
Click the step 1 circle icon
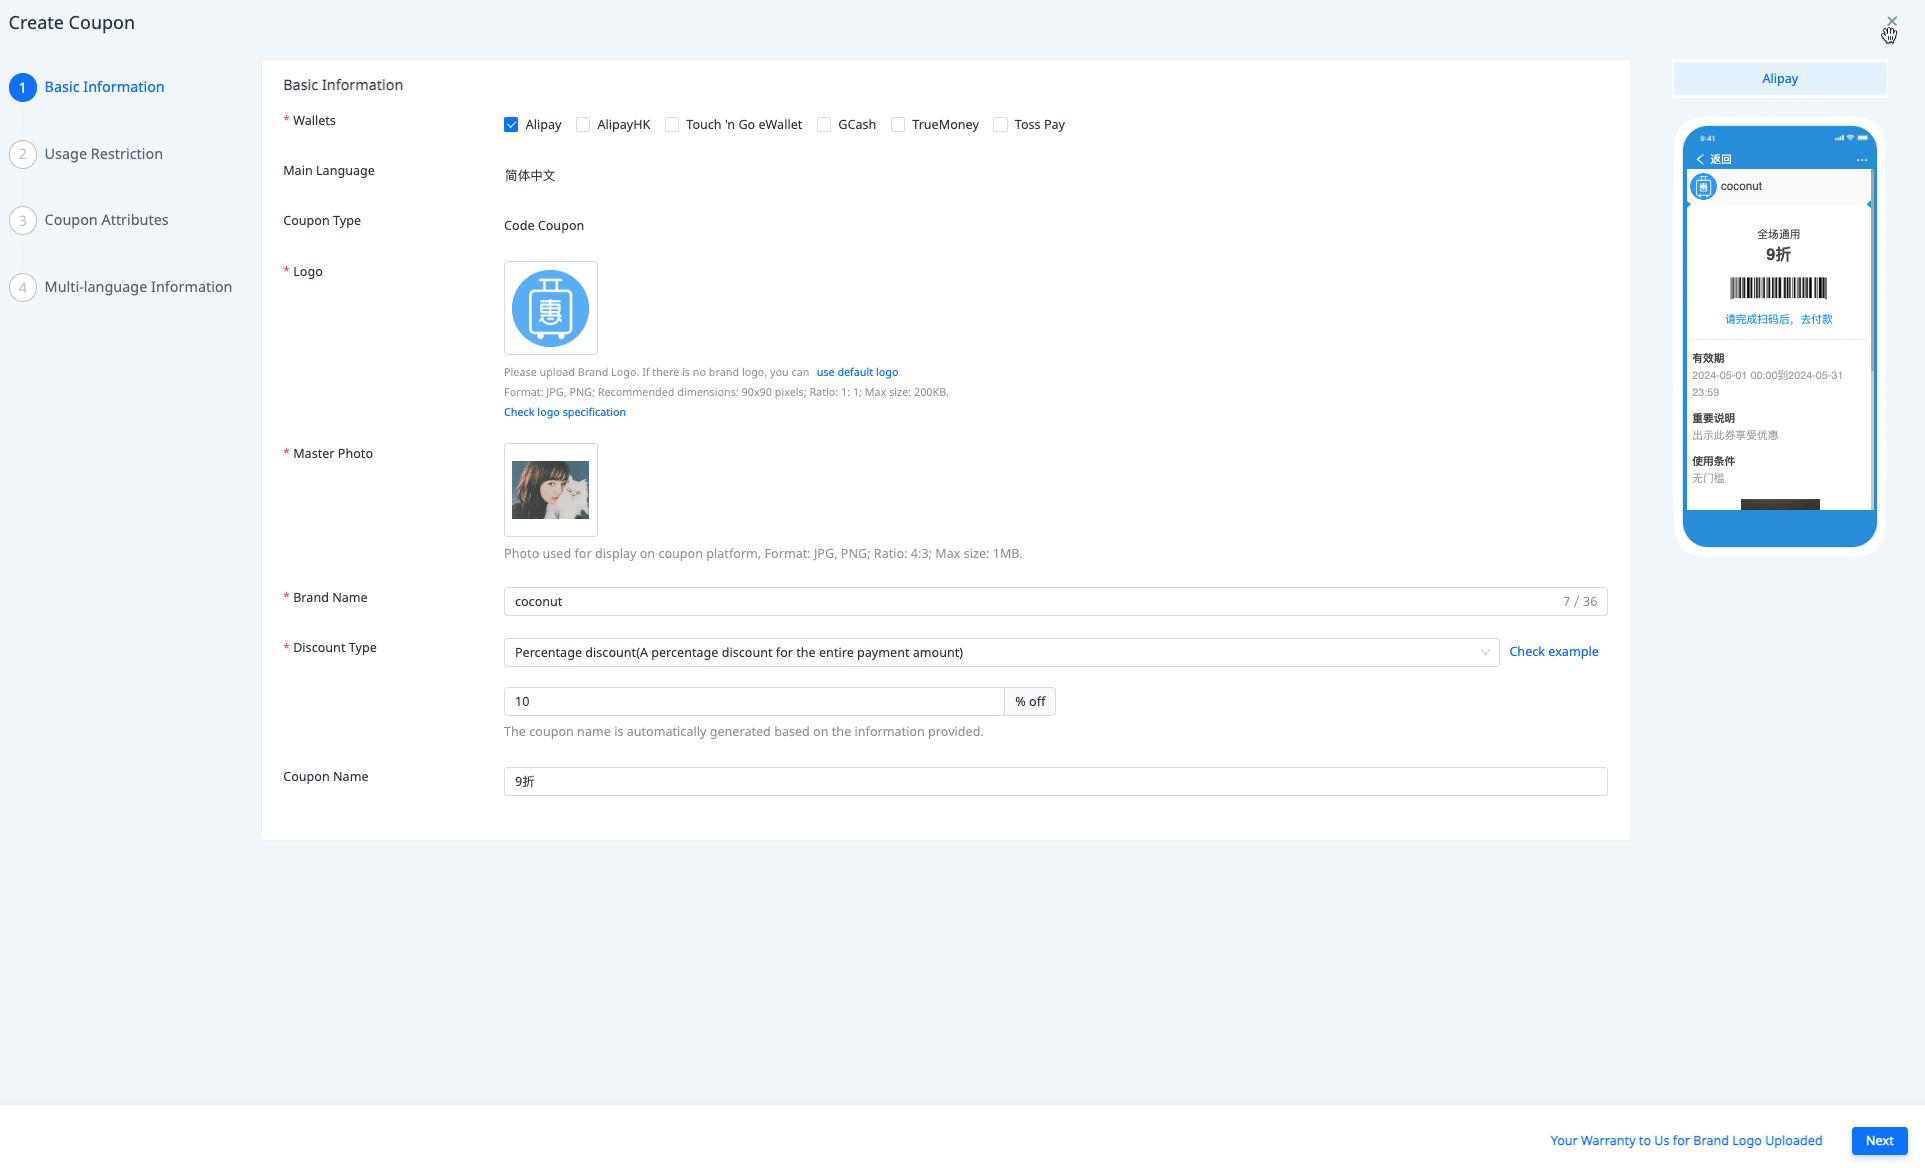click(23, 87)
